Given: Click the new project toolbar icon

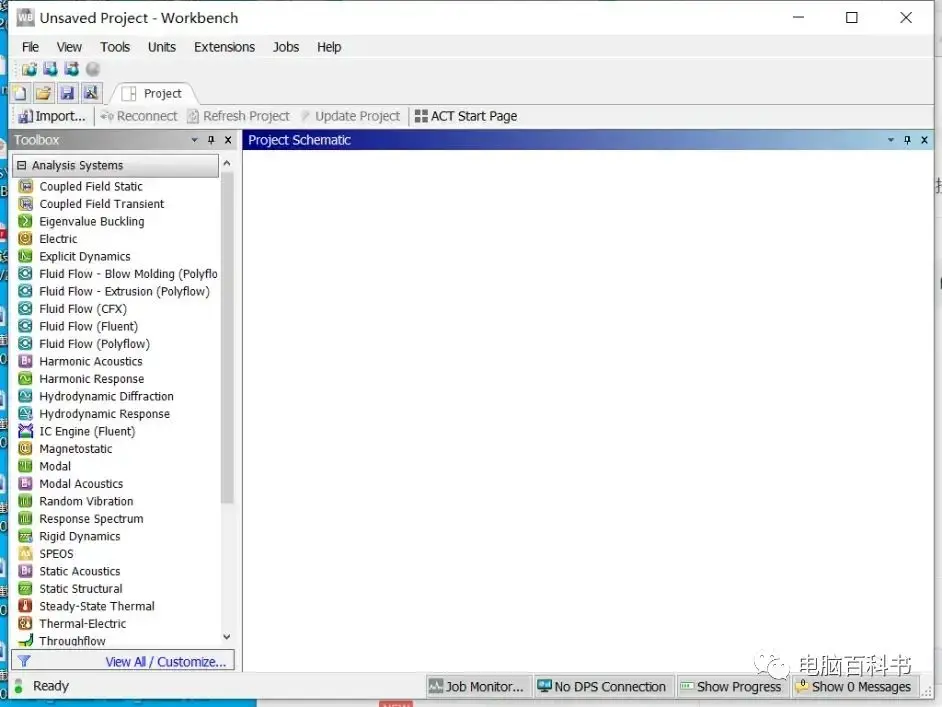Looking at the screenshot, I should click(x=20, y=93).
